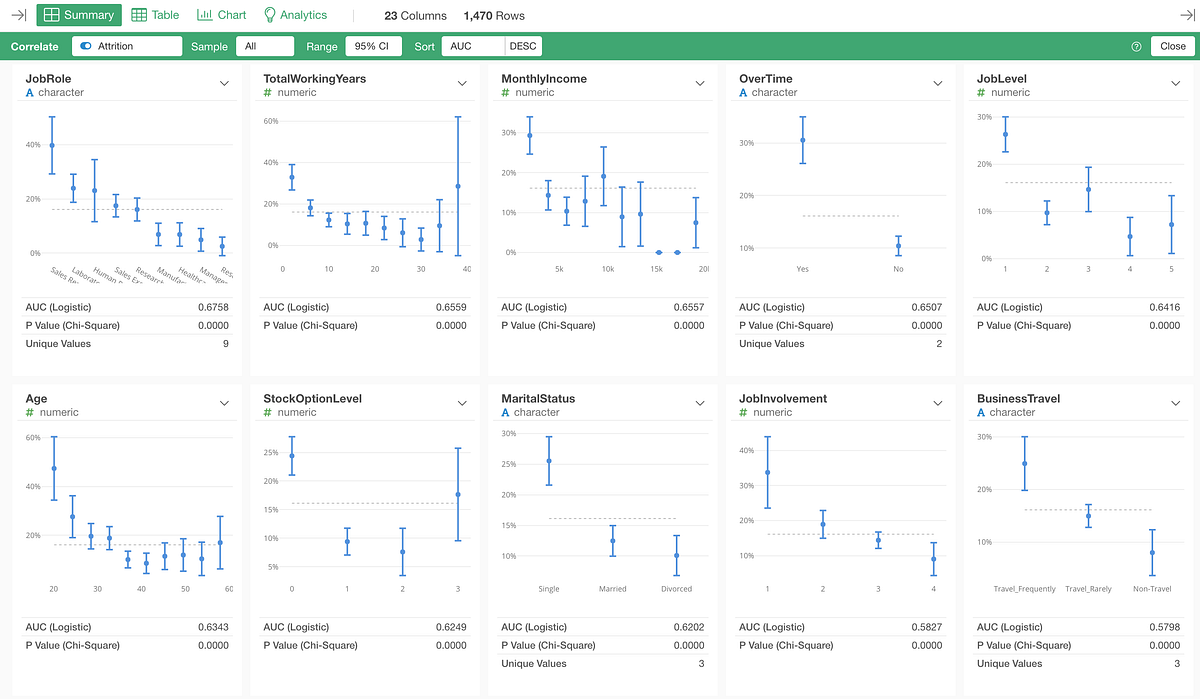1200x699 pixels.
Task: Click the AUC sort input field
Action: coord(472,46)
